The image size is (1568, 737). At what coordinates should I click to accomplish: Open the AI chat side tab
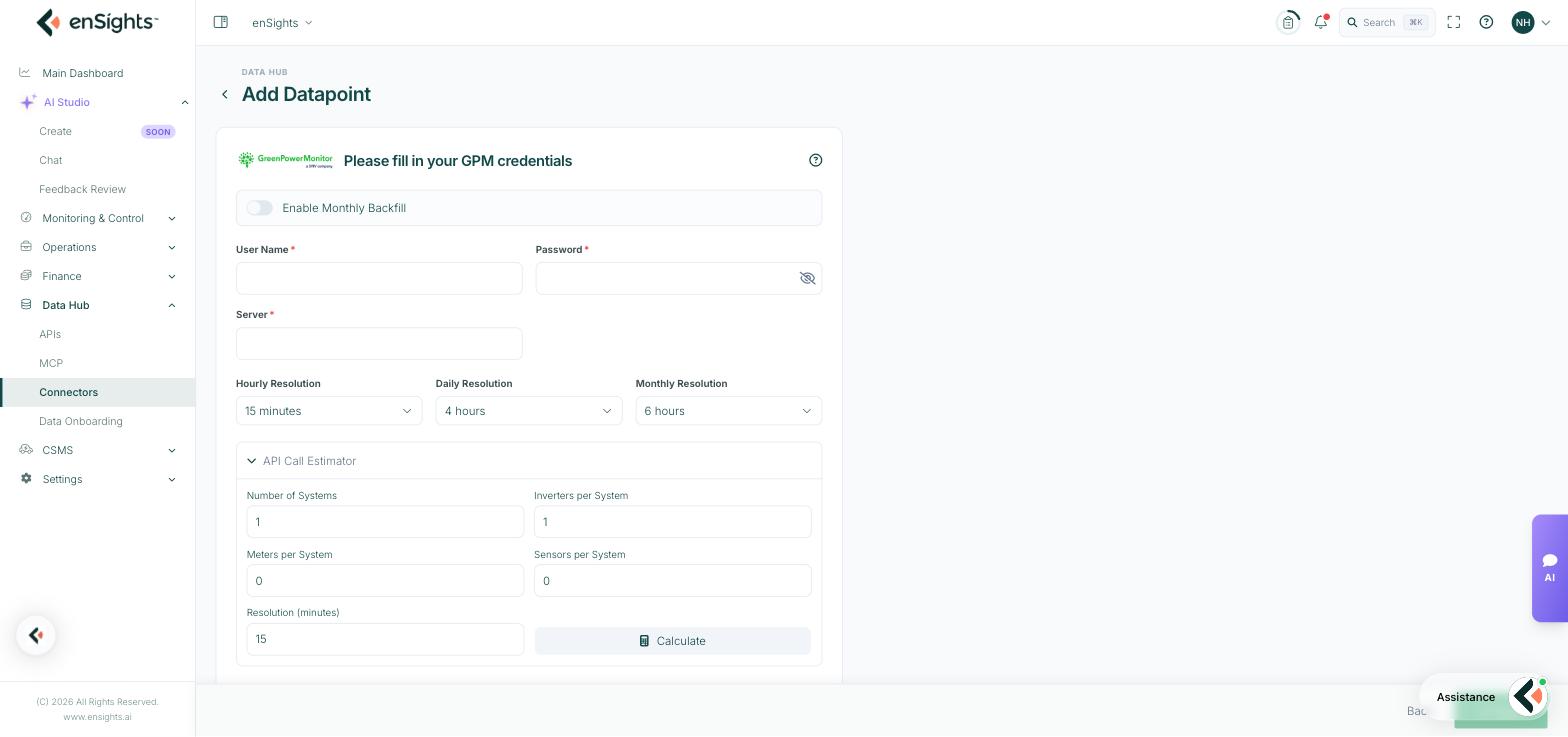1550,568
